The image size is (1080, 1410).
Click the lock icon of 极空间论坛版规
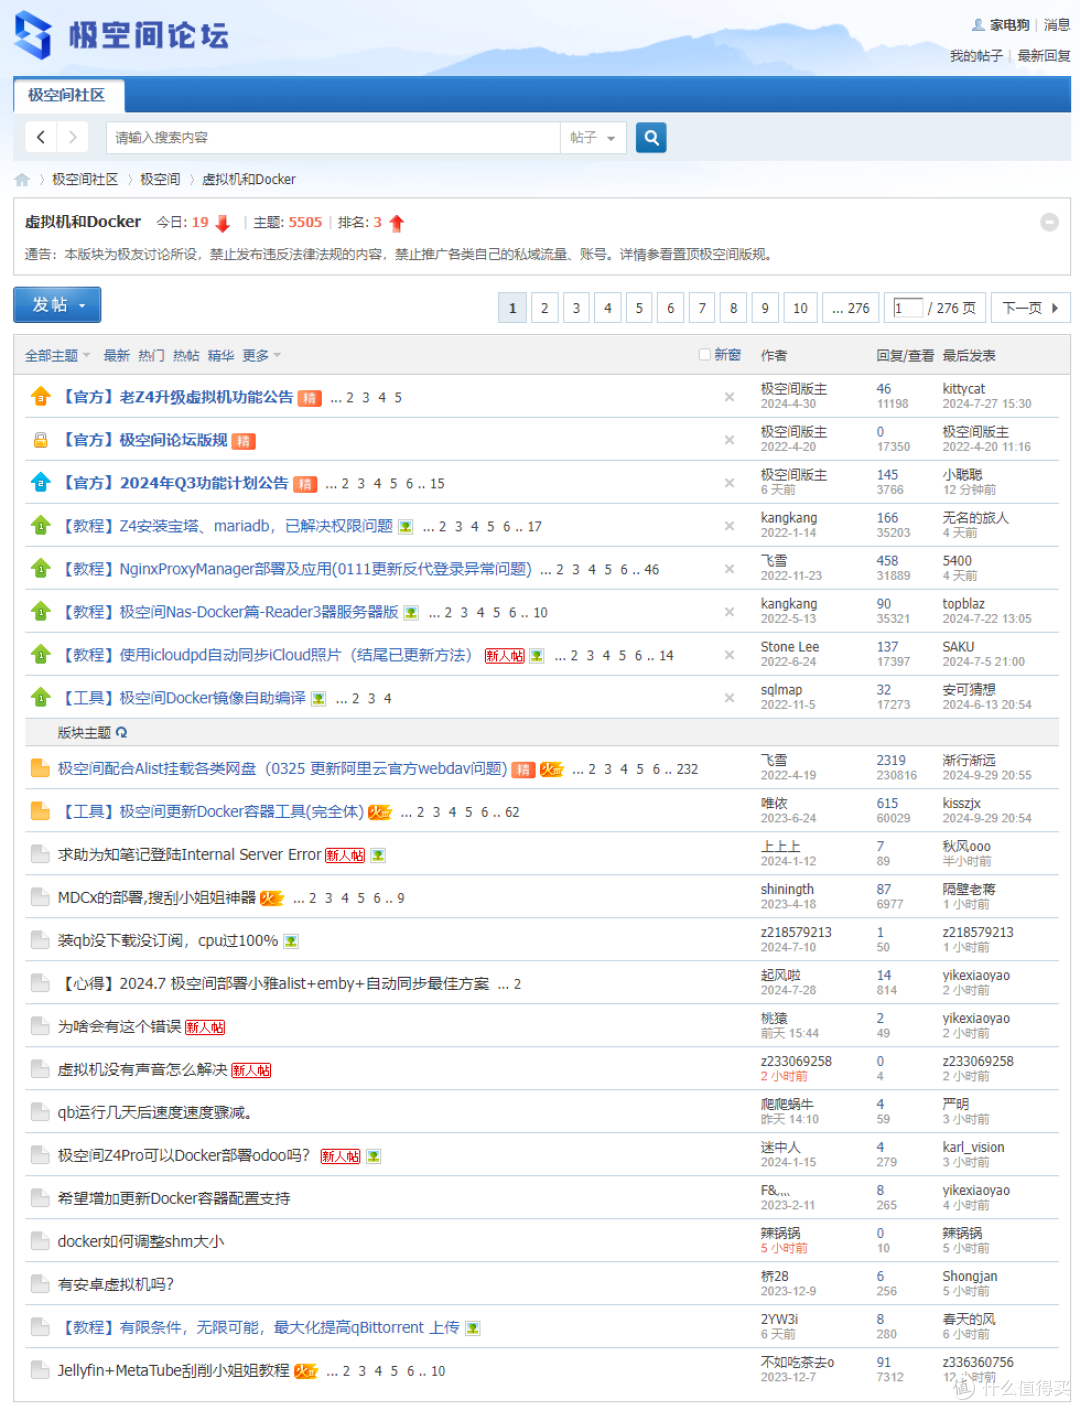[x=40, y=440]
